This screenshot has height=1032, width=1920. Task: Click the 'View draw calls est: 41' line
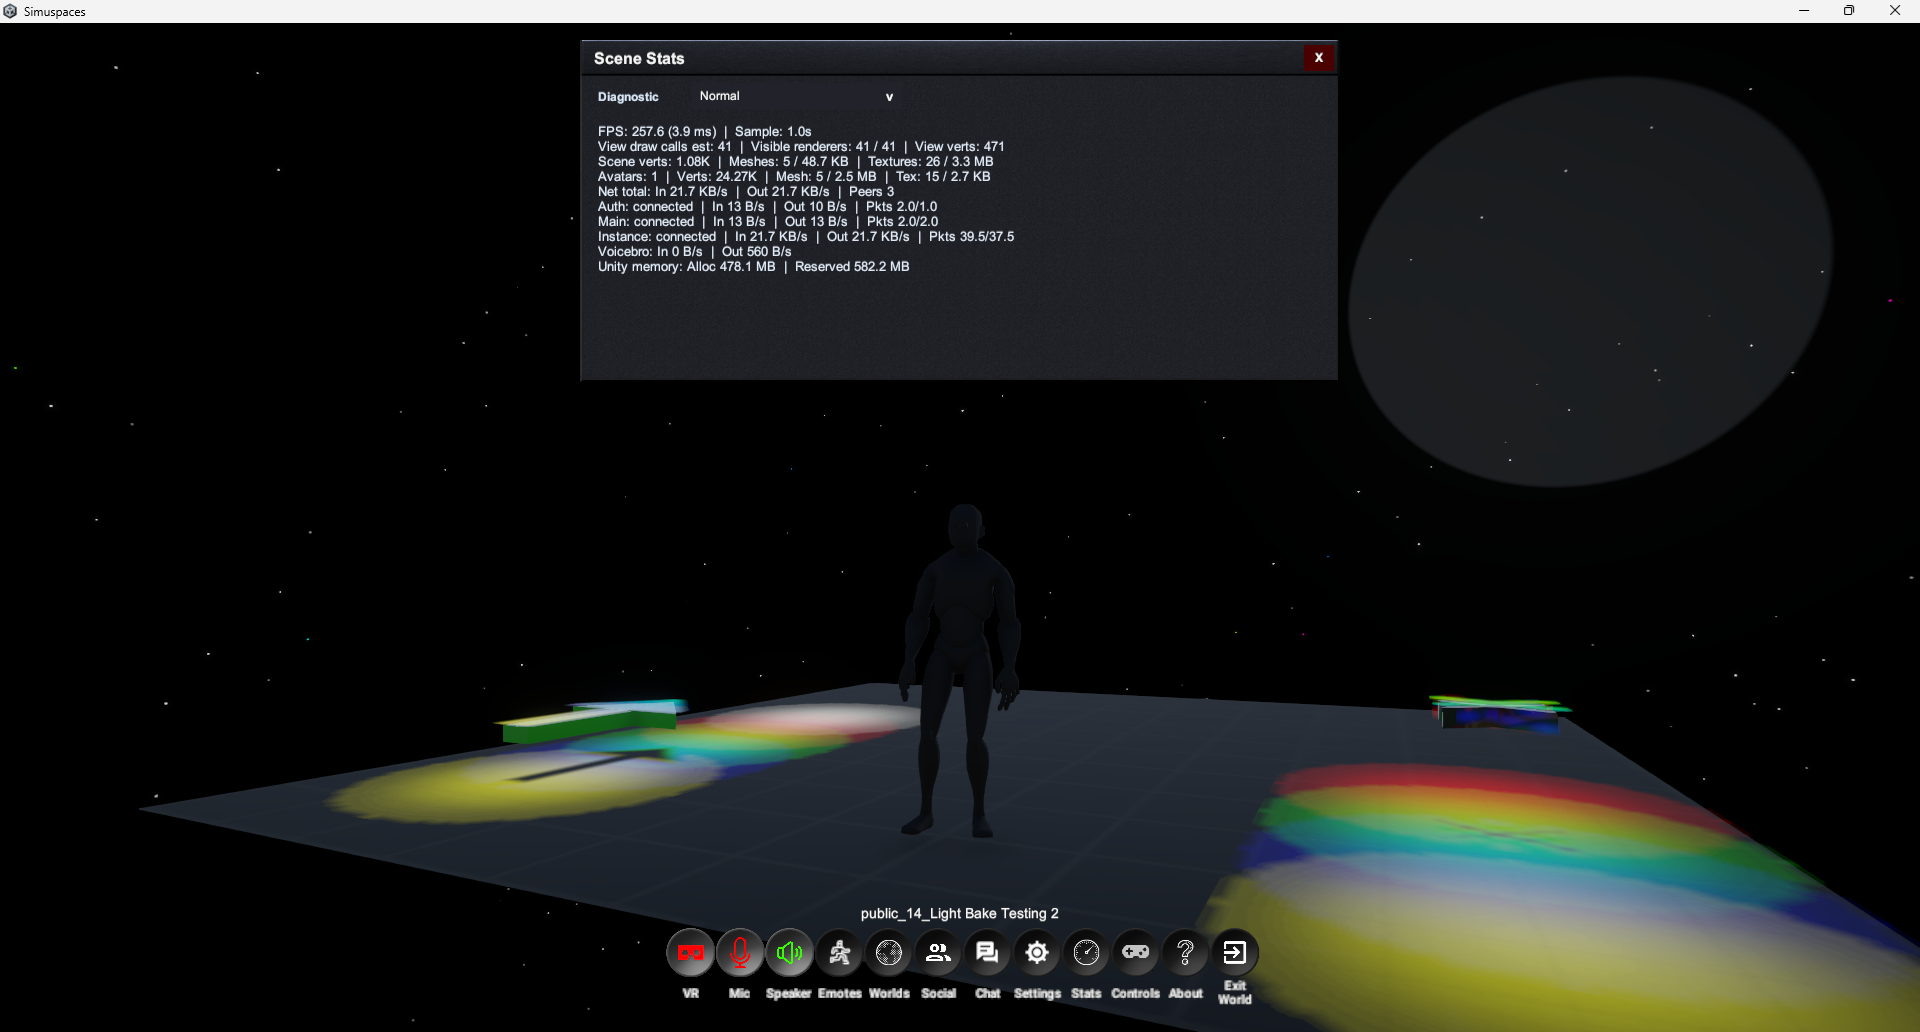tap(801, 147)
